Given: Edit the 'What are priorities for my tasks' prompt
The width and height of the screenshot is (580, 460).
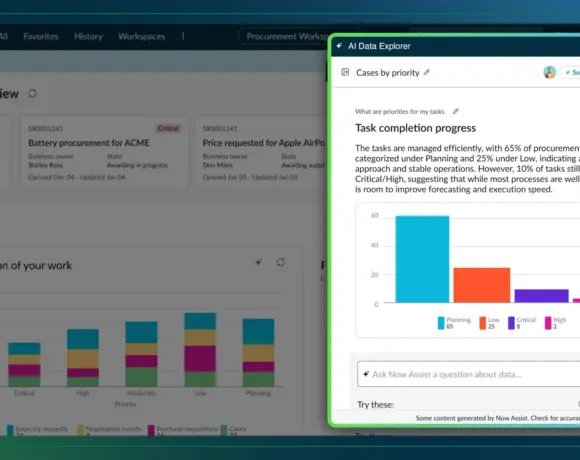Looking at the screenshot, I should pyautogui.click(x=456, y=111).
